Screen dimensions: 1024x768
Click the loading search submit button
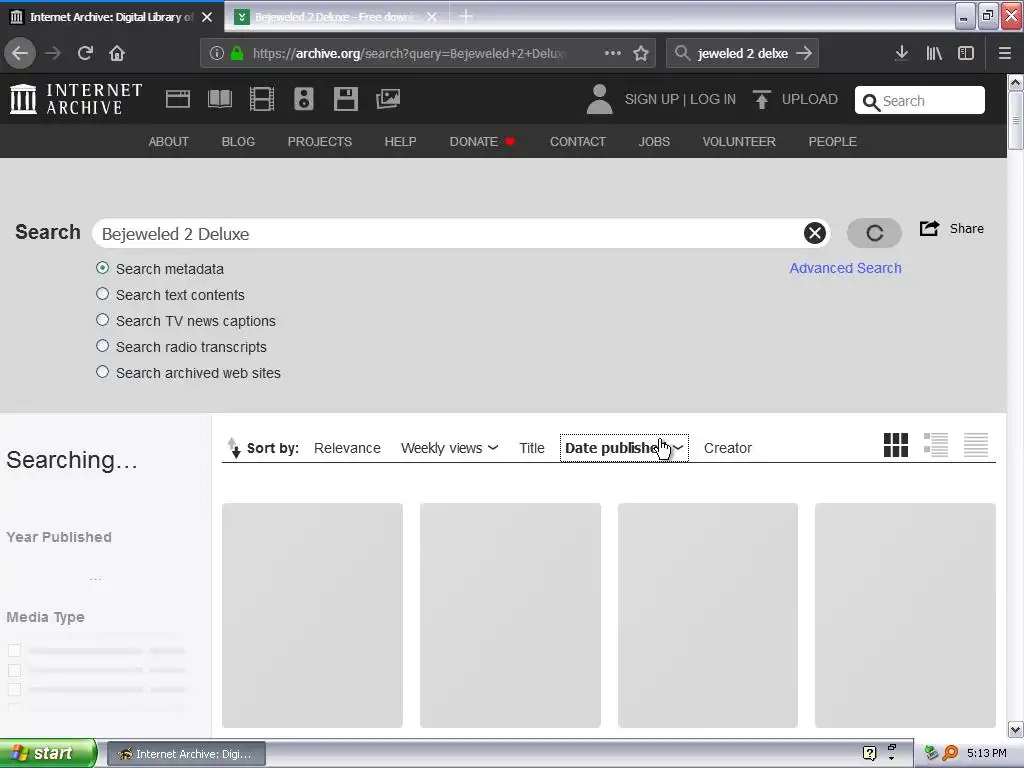pyautogui.click(x=874, y=233)
